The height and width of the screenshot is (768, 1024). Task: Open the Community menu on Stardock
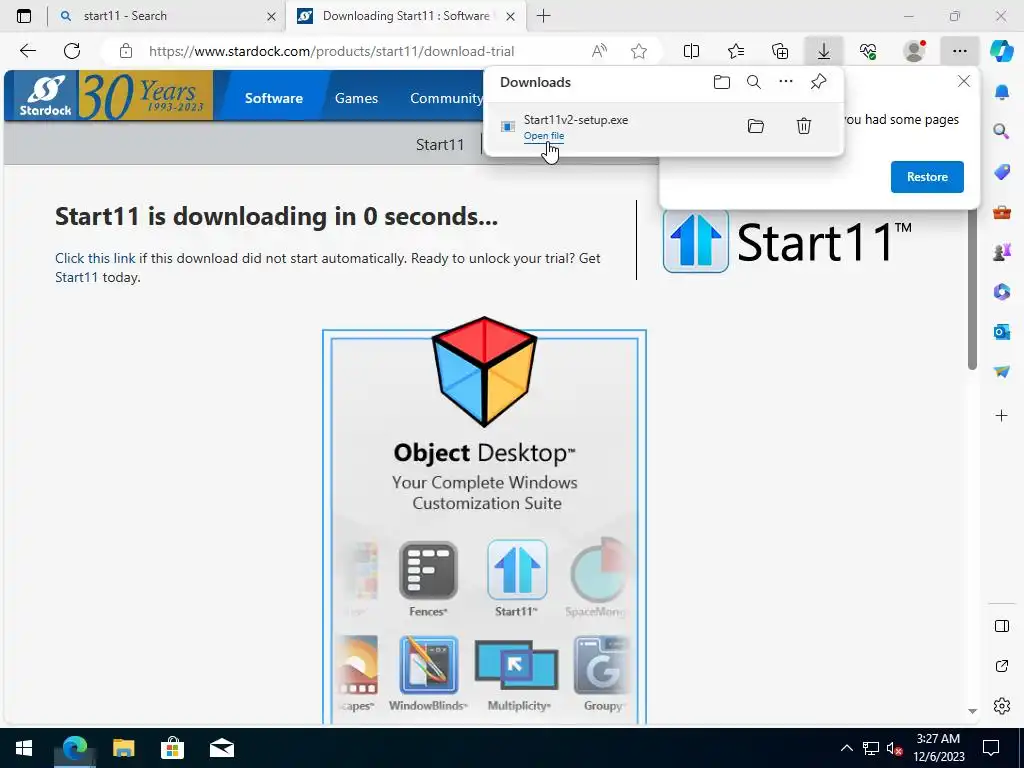click(446, 98)
